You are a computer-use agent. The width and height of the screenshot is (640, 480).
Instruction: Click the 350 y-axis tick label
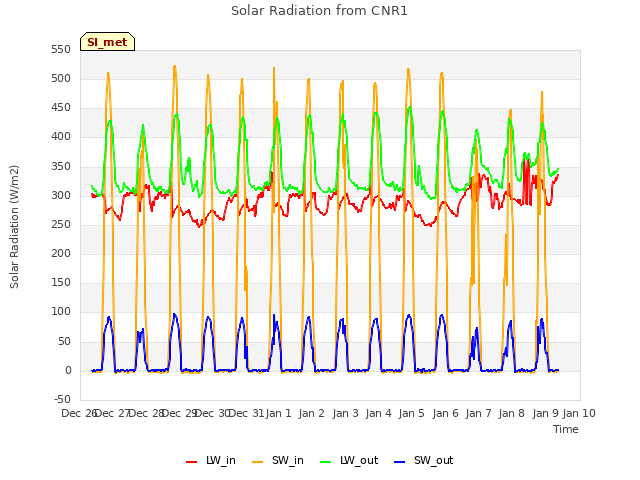(x=61, y=167)
